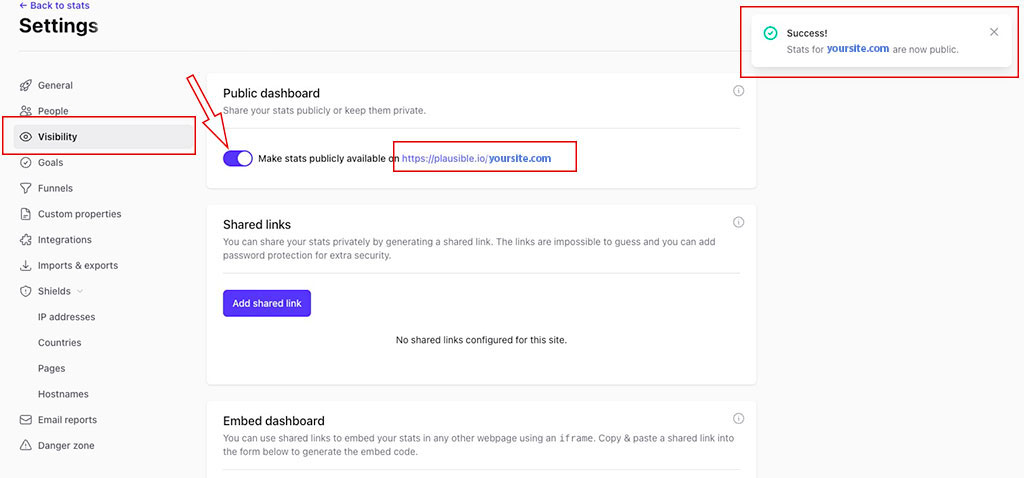Image resolution: width=1024 pixels, height=478 pixels.
Task: Open the plausible.io/yoursite.com public link
Action: 476,158
